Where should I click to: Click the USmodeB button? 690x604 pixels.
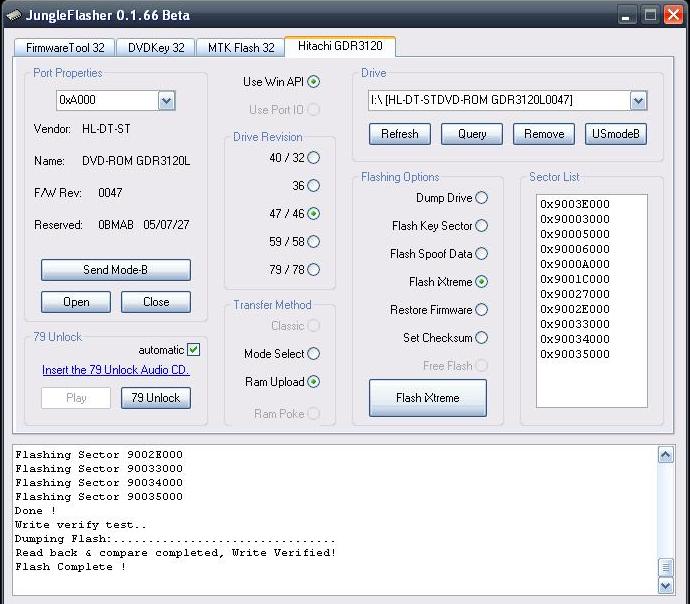pos(616,134)
